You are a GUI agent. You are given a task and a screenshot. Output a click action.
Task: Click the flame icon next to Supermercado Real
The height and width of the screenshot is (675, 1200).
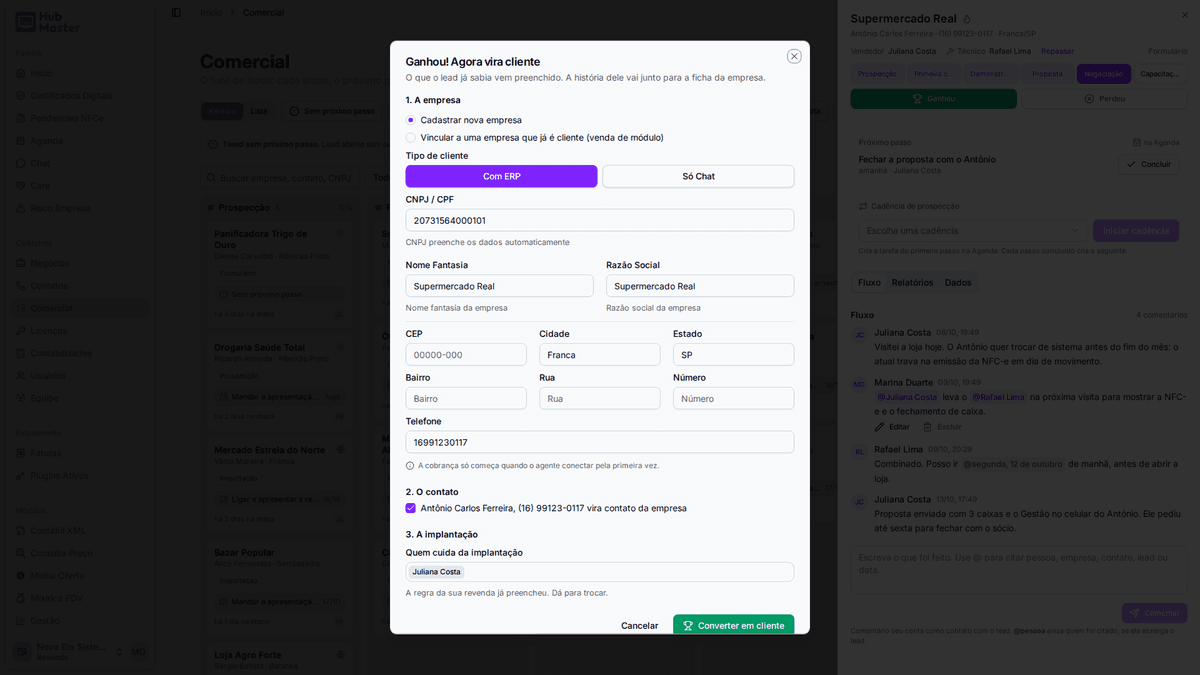967,19
